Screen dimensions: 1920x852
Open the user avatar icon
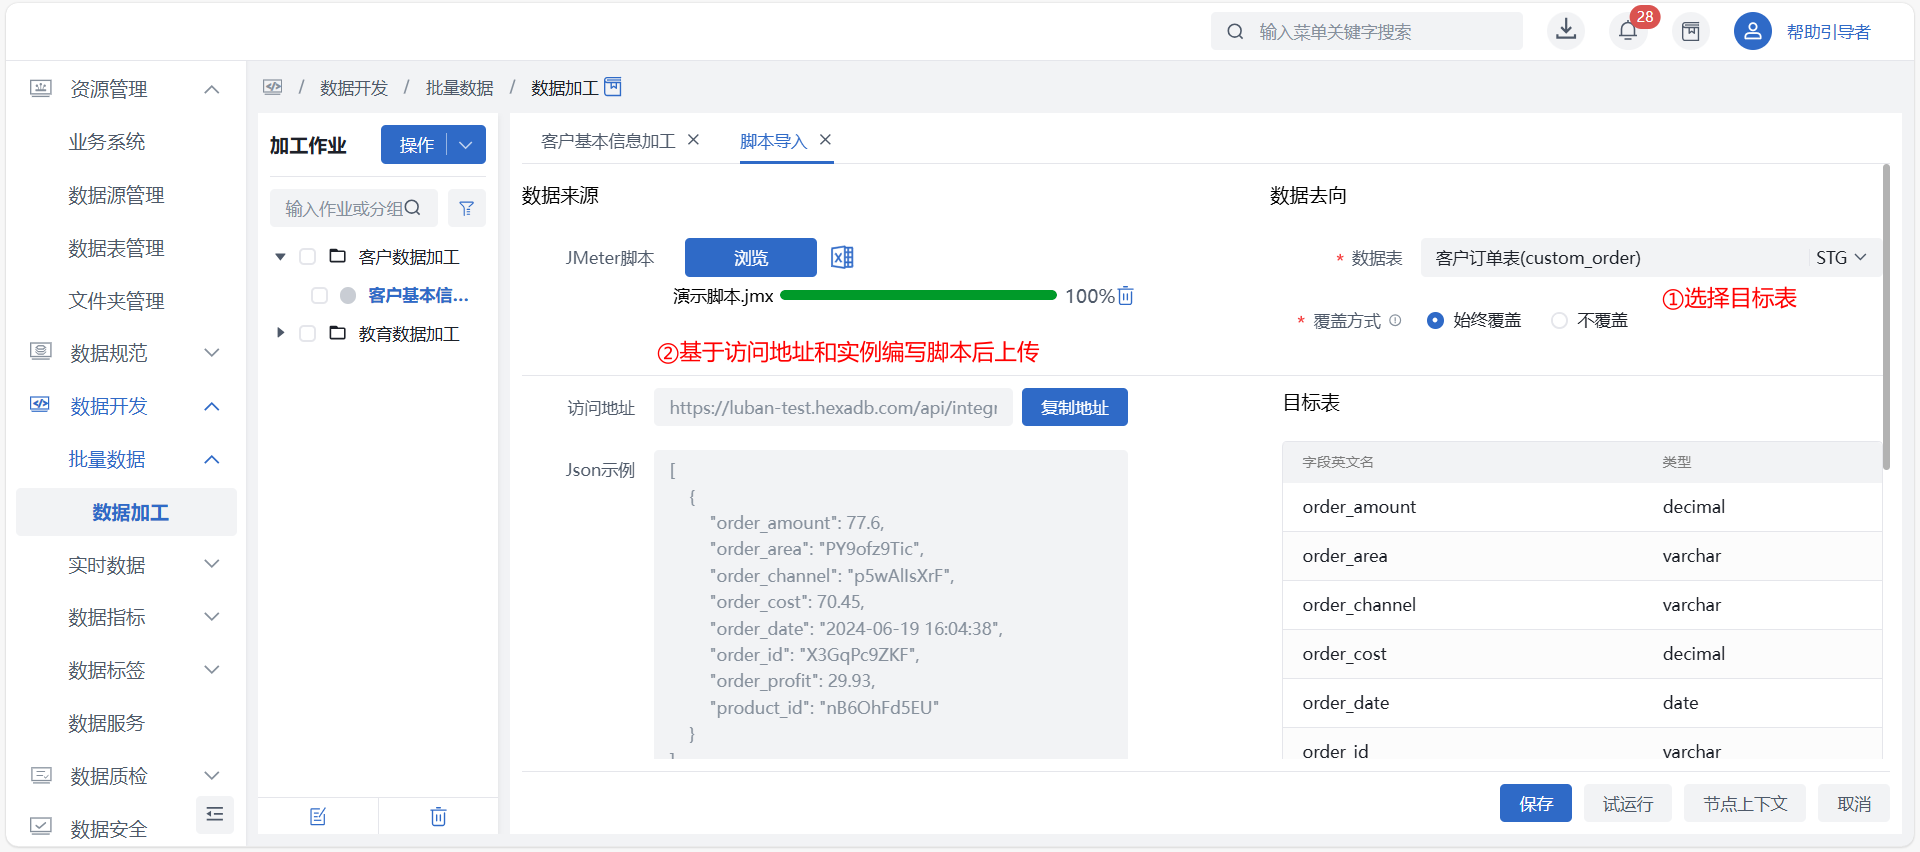[x=1752, y=31]
